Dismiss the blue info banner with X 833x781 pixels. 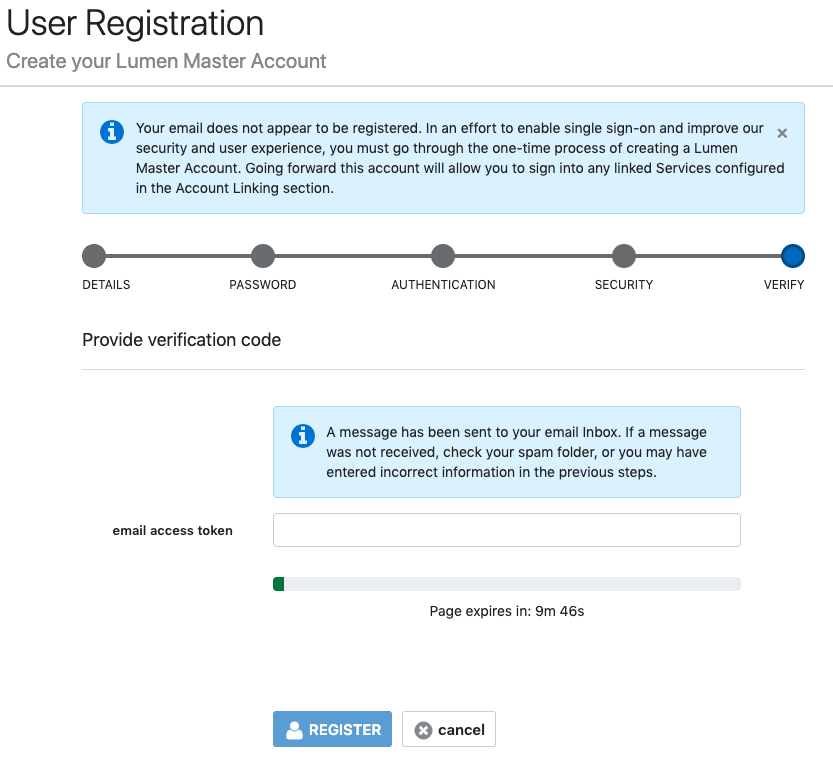click(782, 133)
